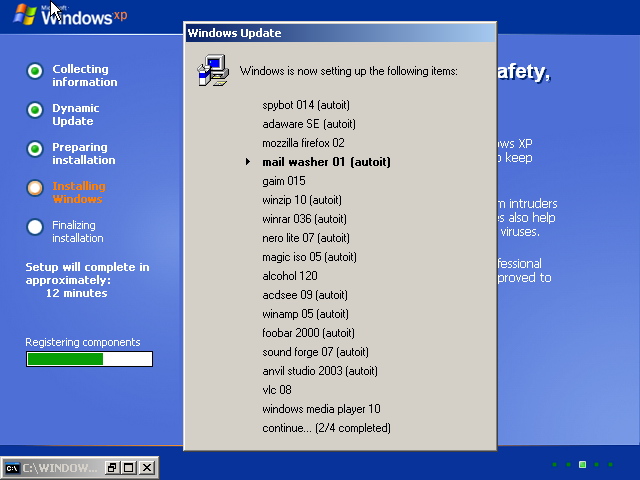Click the Finalizing installation step indicator
The width and height of the screenshot is (640, 480).
tap(35, 226)
